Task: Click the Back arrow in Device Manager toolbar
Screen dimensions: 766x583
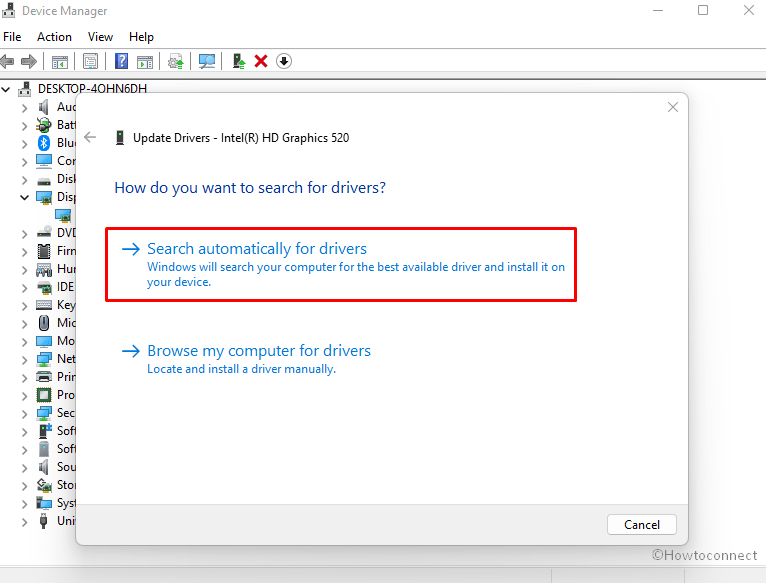Action: tap(7, 62)
